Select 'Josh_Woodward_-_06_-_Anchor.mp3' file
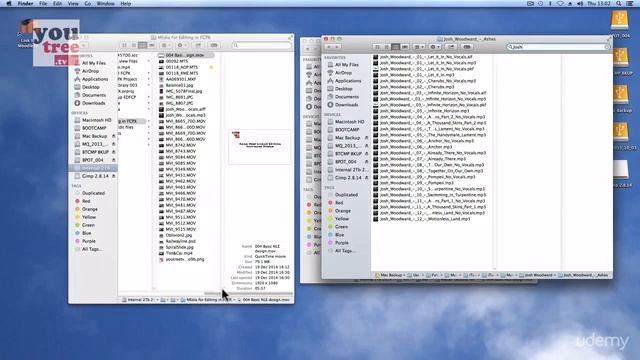Image resolution: width=640 pixels, height=360 pixels. pos(416,147)
